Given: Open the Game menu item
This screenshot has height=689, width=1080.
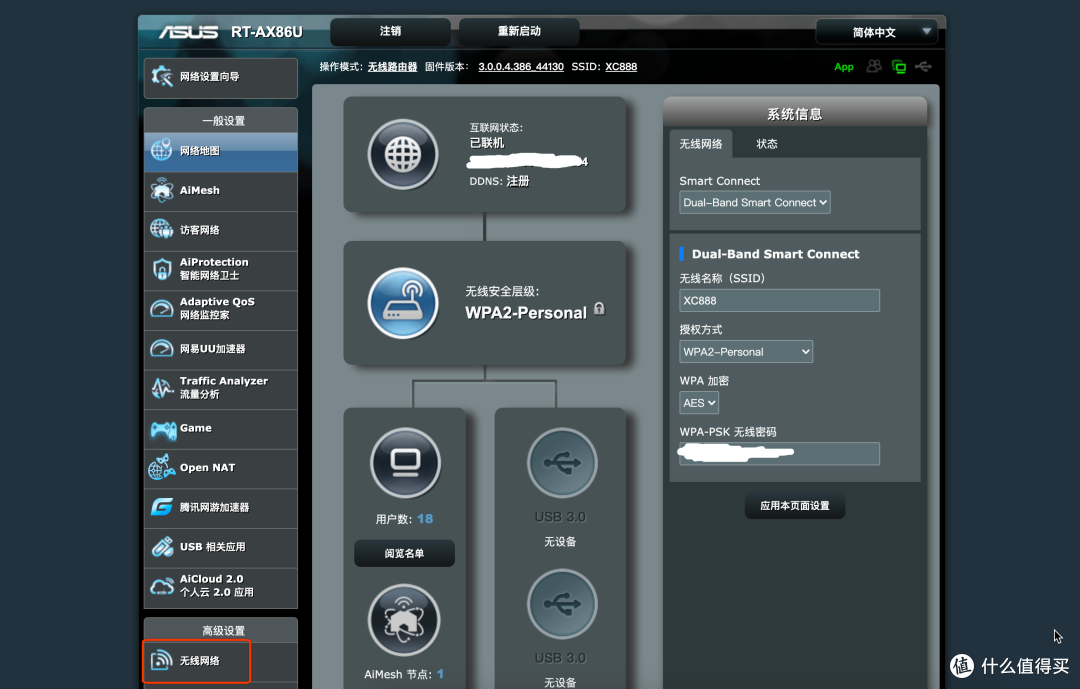Looking at the screenshot, I should tap(220, 429).
